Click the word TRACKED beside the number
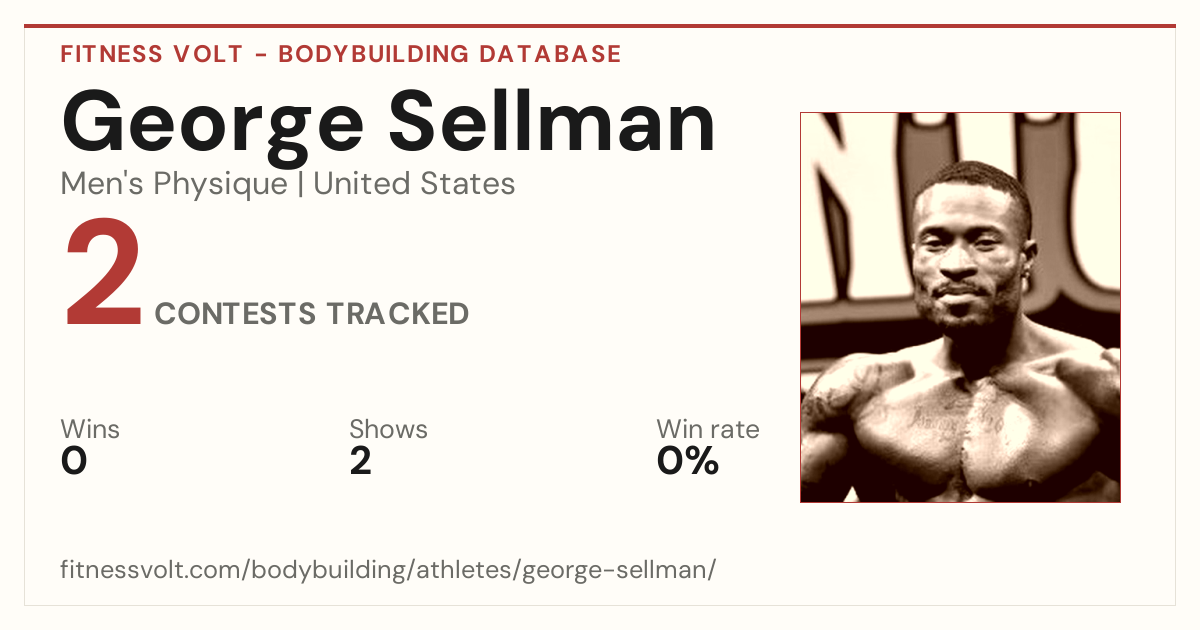 tap(397, 314)
